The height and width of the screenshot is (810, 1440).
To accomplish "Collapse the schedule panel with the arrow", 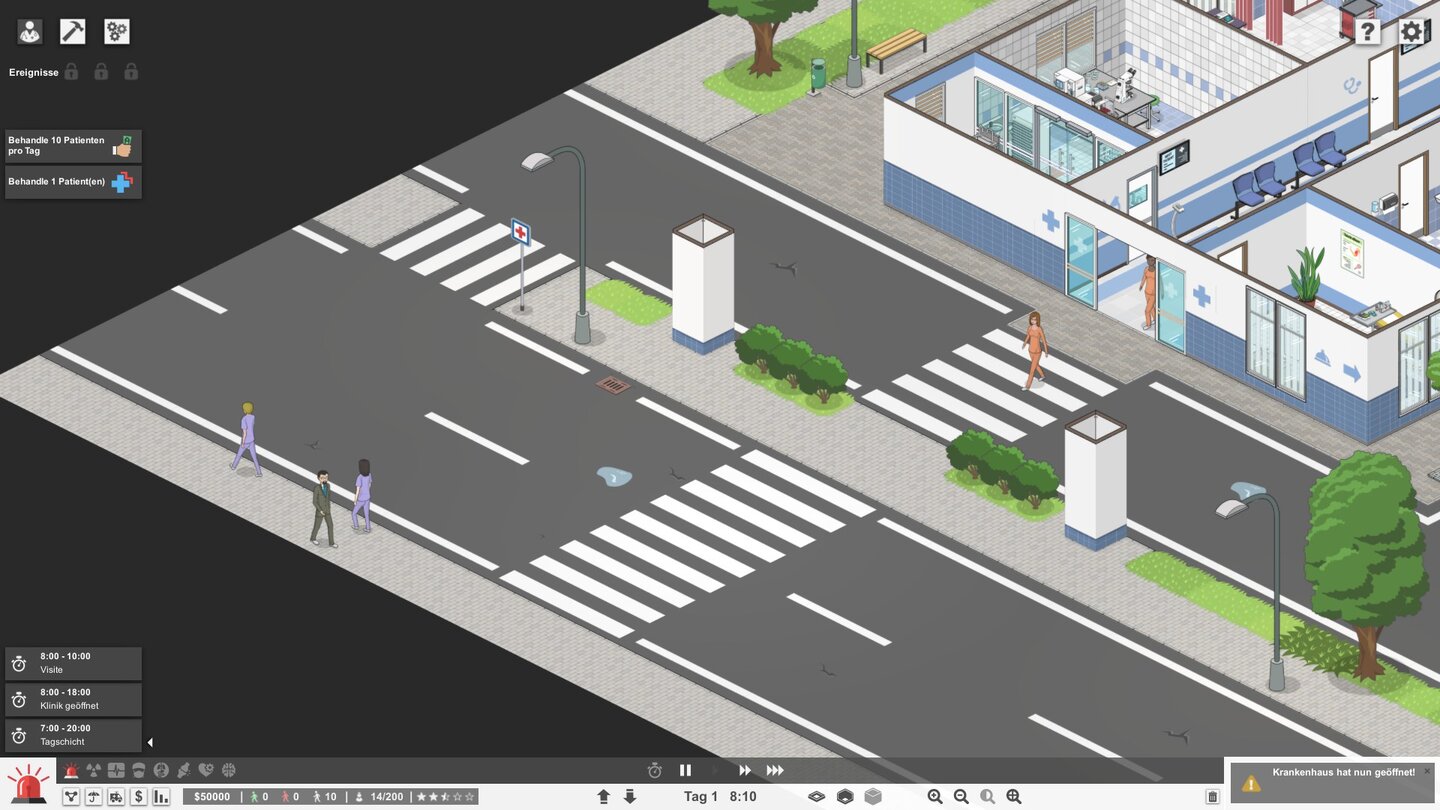I will point(150,742).
